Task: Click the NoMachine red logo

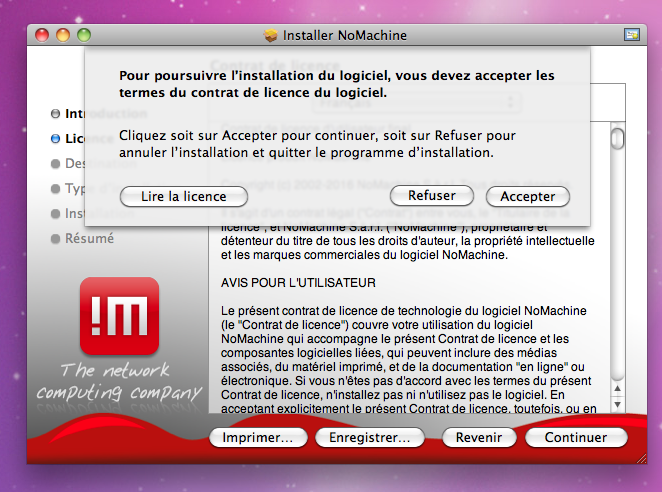Action: (x=119, y=316)
